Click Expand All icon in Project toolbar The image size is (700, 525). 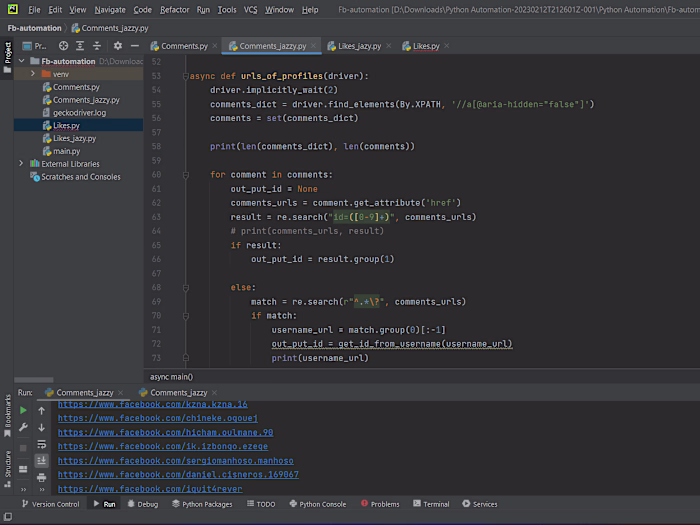80,46
